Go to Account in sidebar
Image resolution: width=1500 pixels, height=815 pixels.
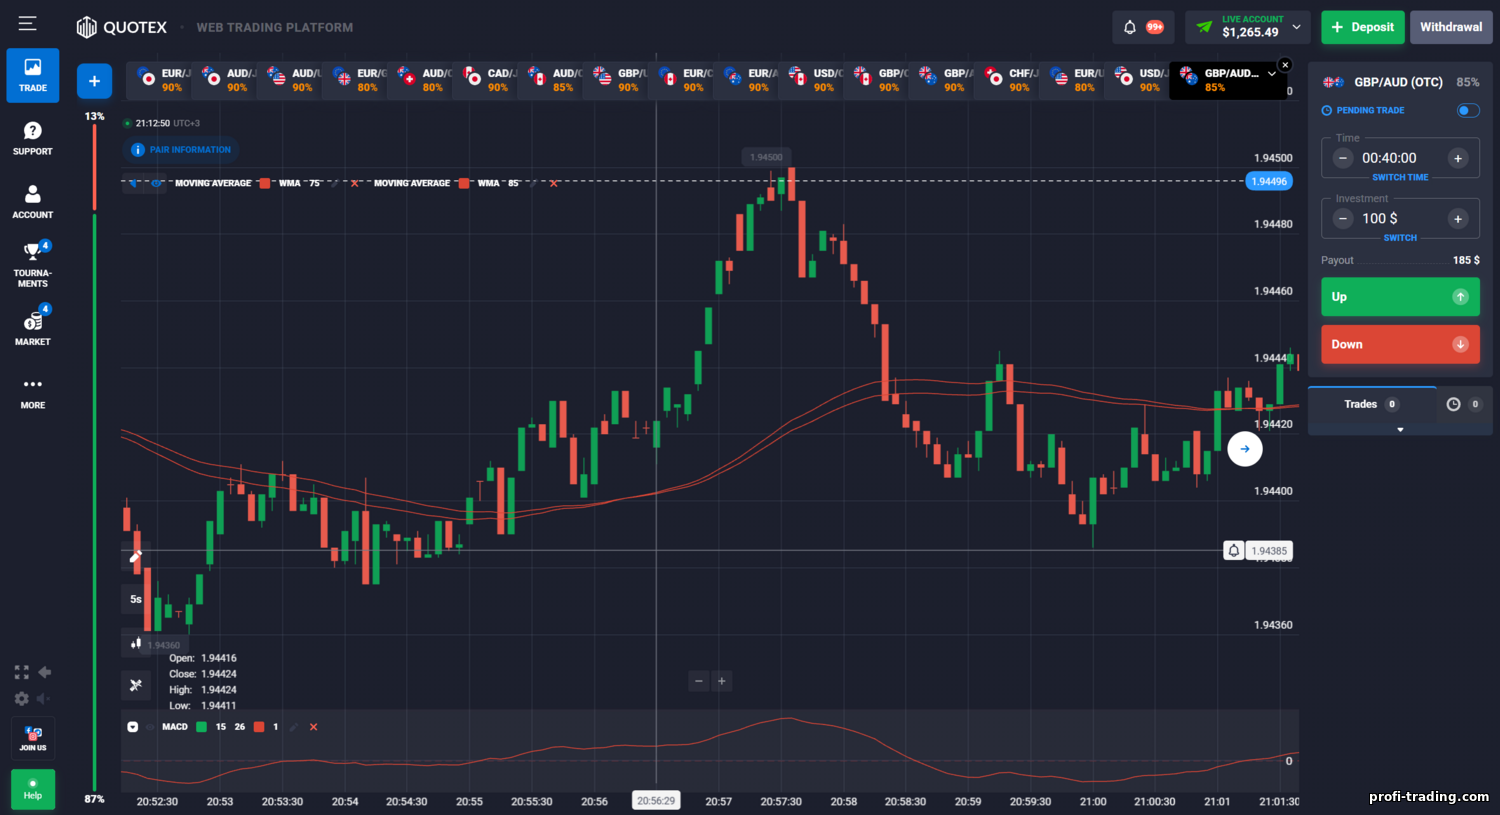click(33, 201)
